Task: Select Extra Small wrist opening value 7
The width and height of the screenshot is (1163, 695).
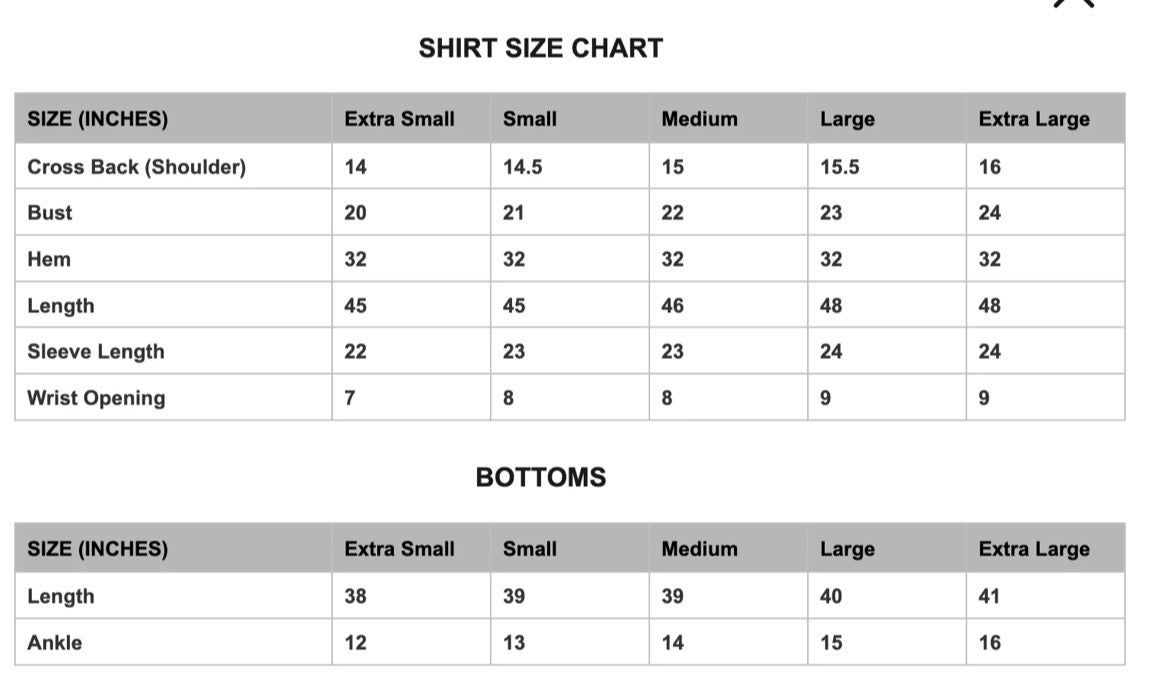Action: point(349,398)
